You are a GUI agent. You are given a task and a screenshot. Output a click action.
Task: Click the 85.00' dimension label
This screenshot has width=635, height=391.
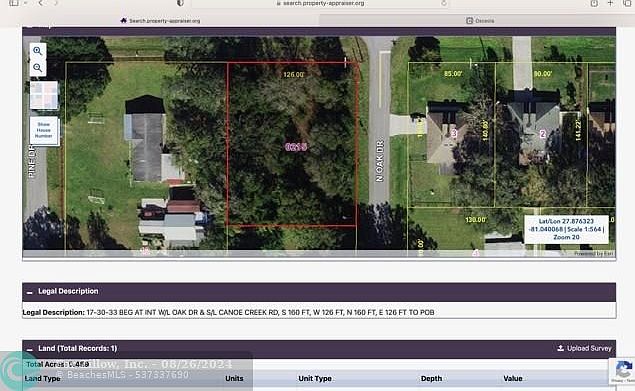click(x=453, y=74)
